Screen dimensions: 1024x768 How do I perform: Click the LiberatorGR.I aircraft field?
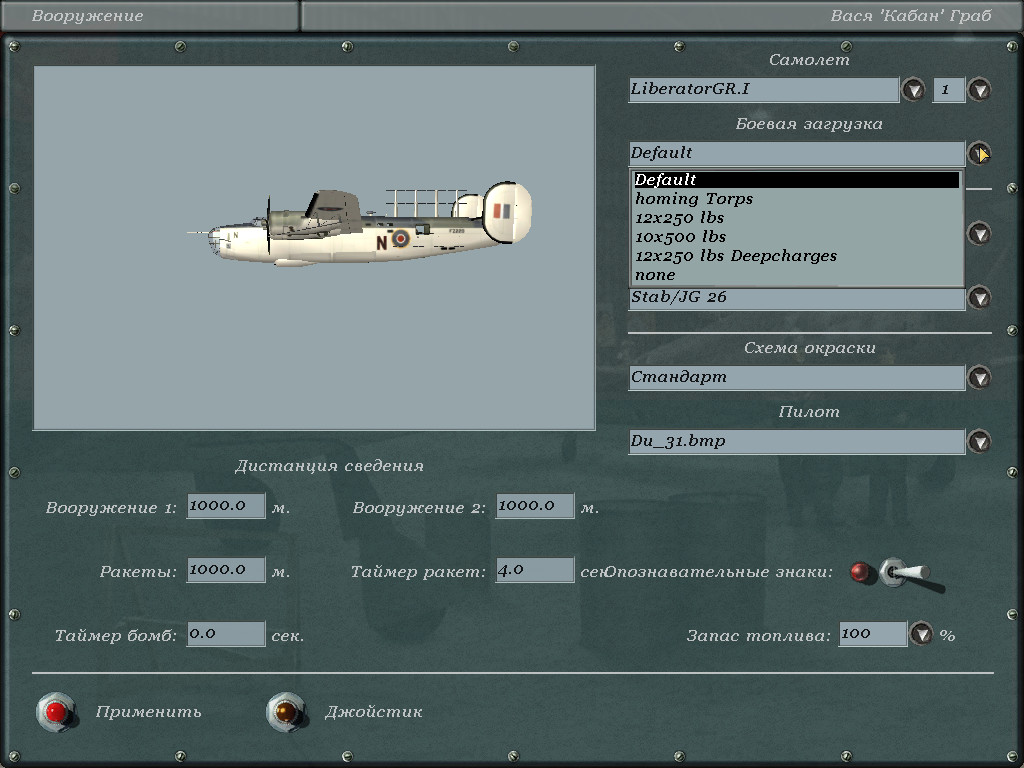point(763,89)
